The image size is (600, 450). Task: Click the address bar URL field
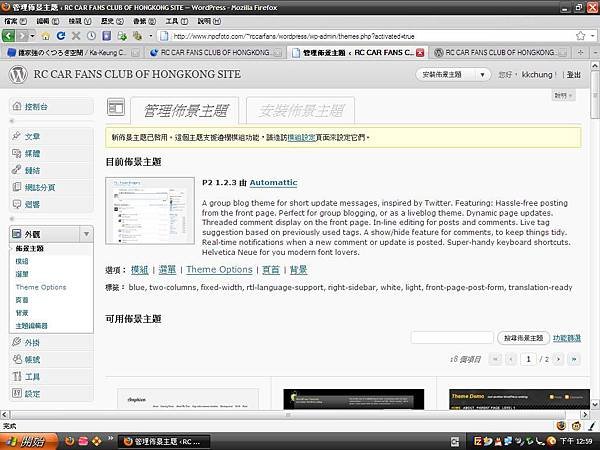tap(367, 36)
